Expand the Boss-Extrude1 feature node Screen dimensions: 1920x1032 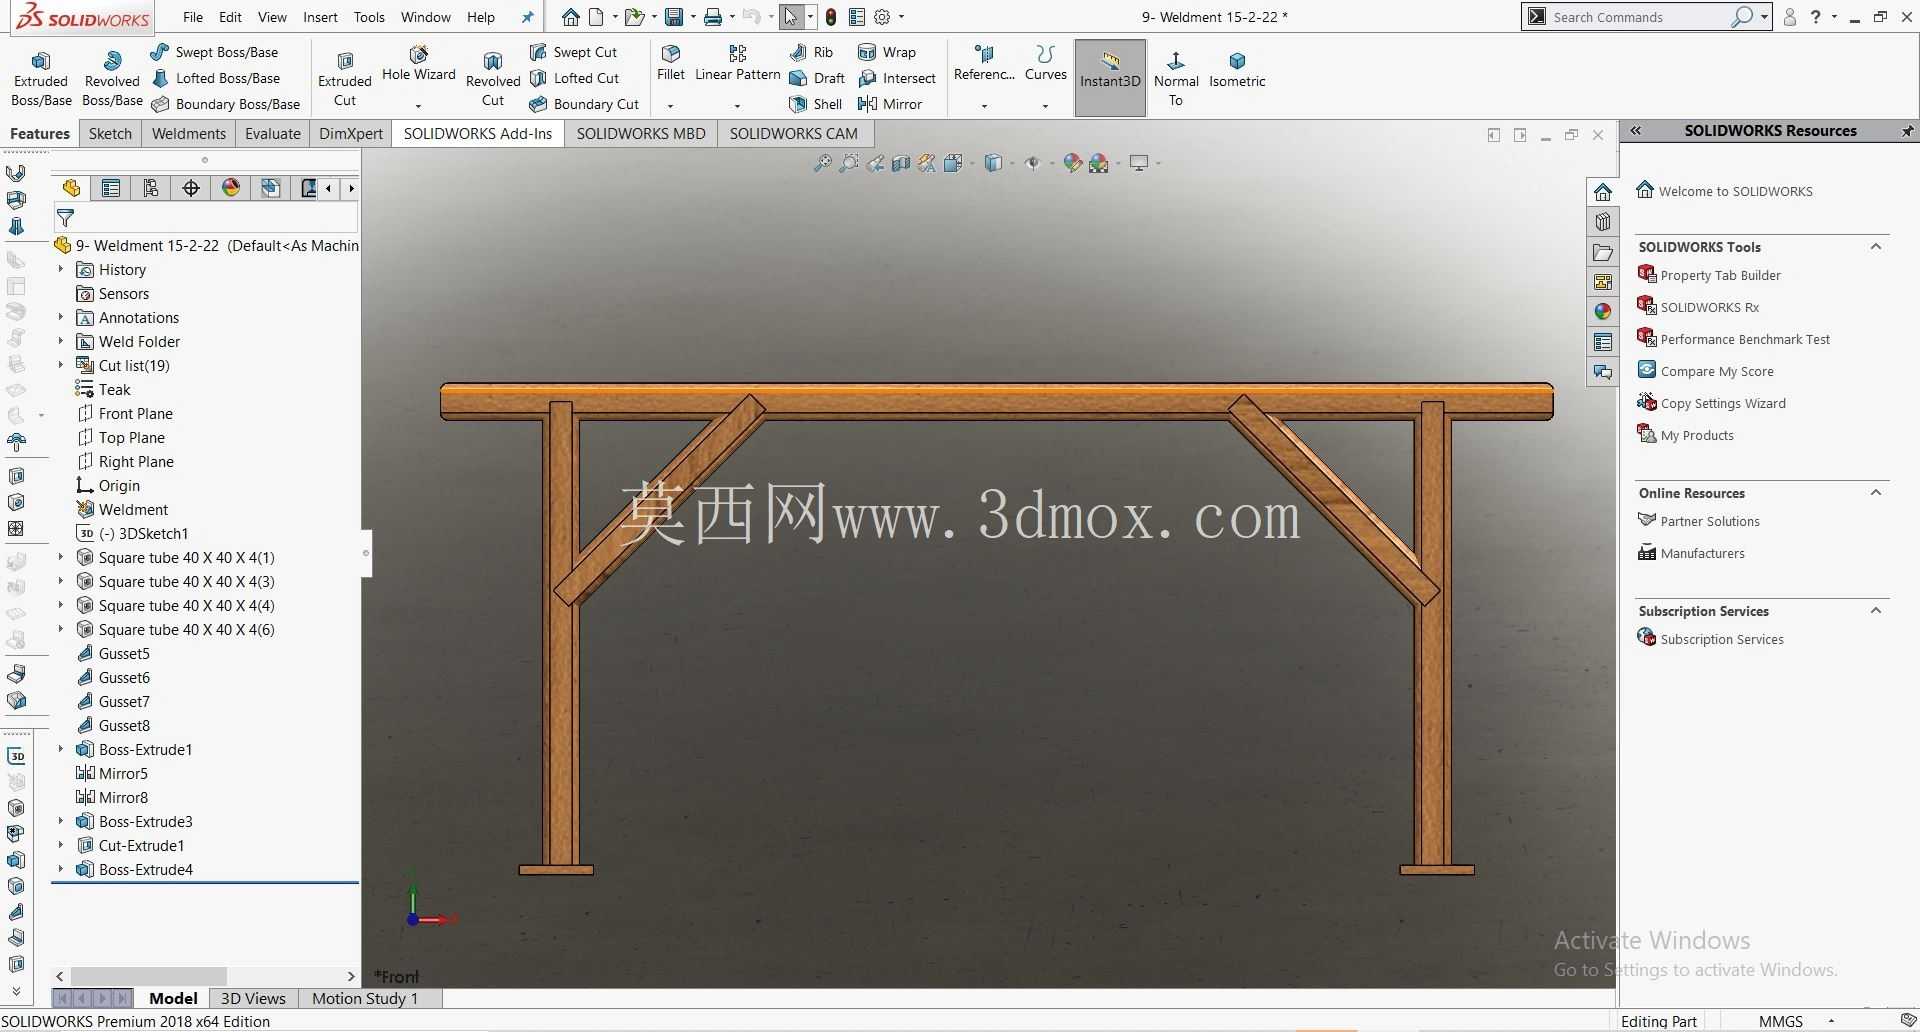coord(61,749)
